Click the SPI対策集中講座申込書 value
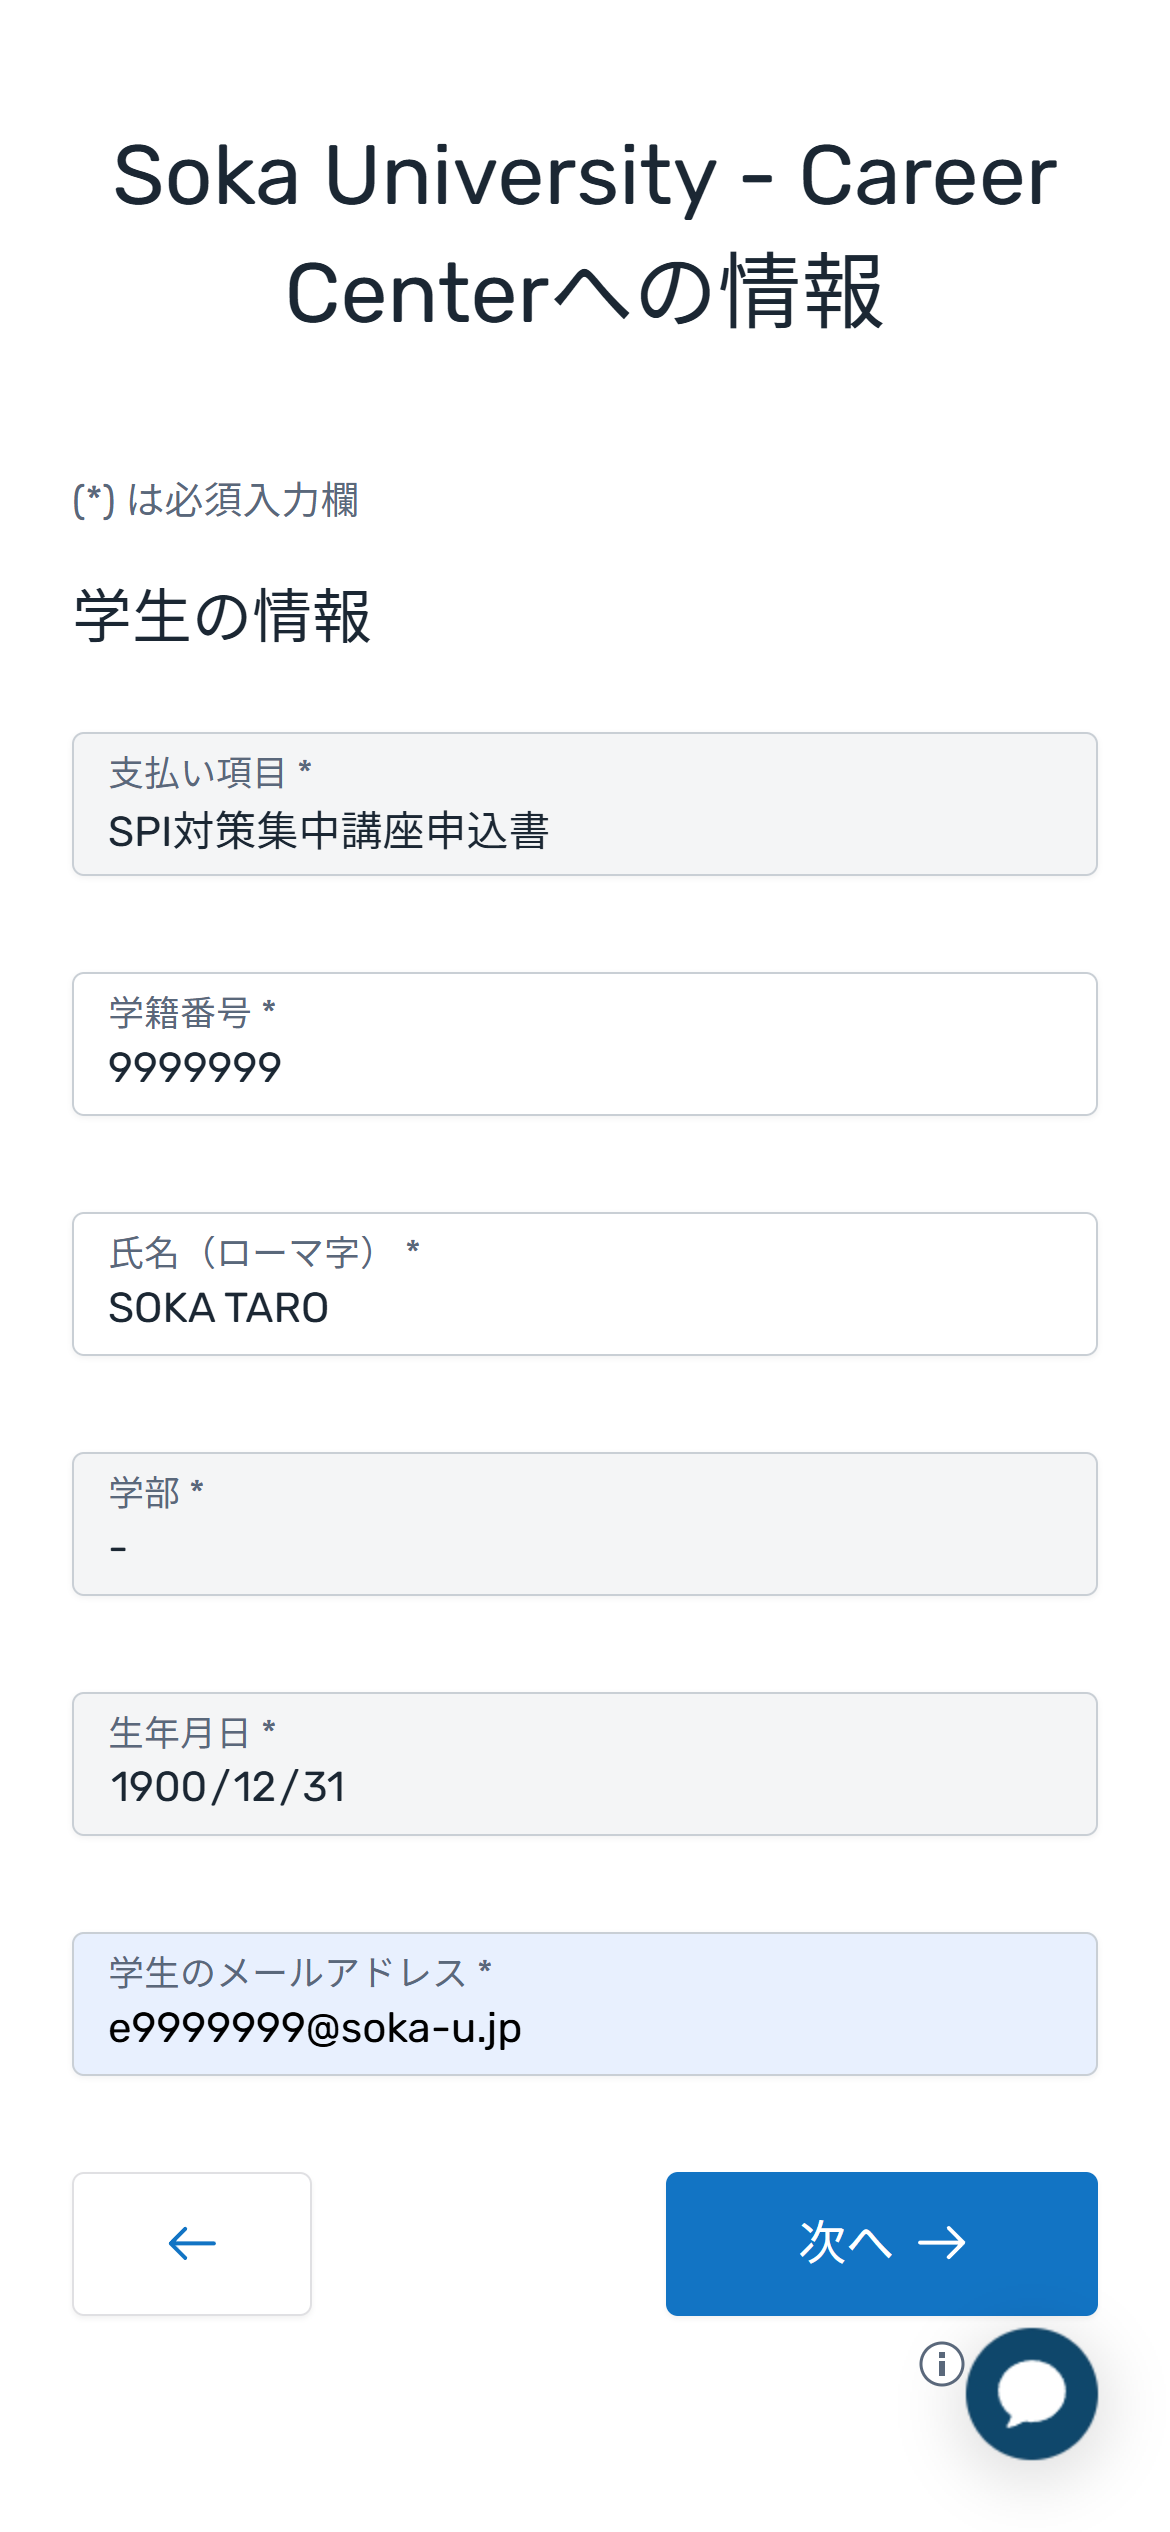 pyautogui.click(x=328, y=831)
